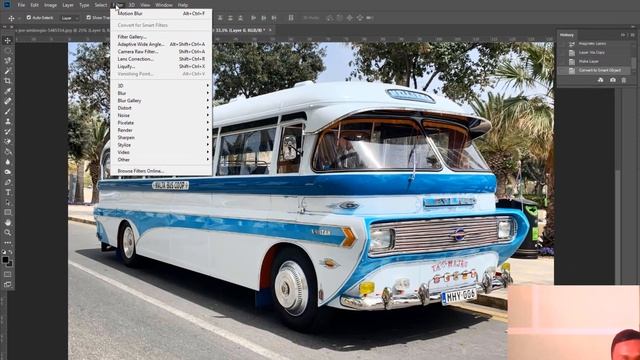Toggle the Auto-Select checkbox
Image resolution: width=640 pixels, height=360 pixels.
[x=29, y=18]
